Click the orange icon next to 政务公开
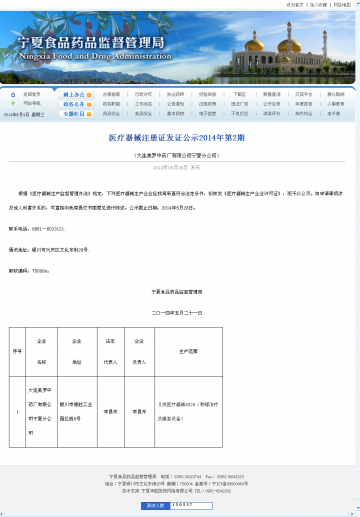This screenshot has height=517, width=360. tap(89, 105)
